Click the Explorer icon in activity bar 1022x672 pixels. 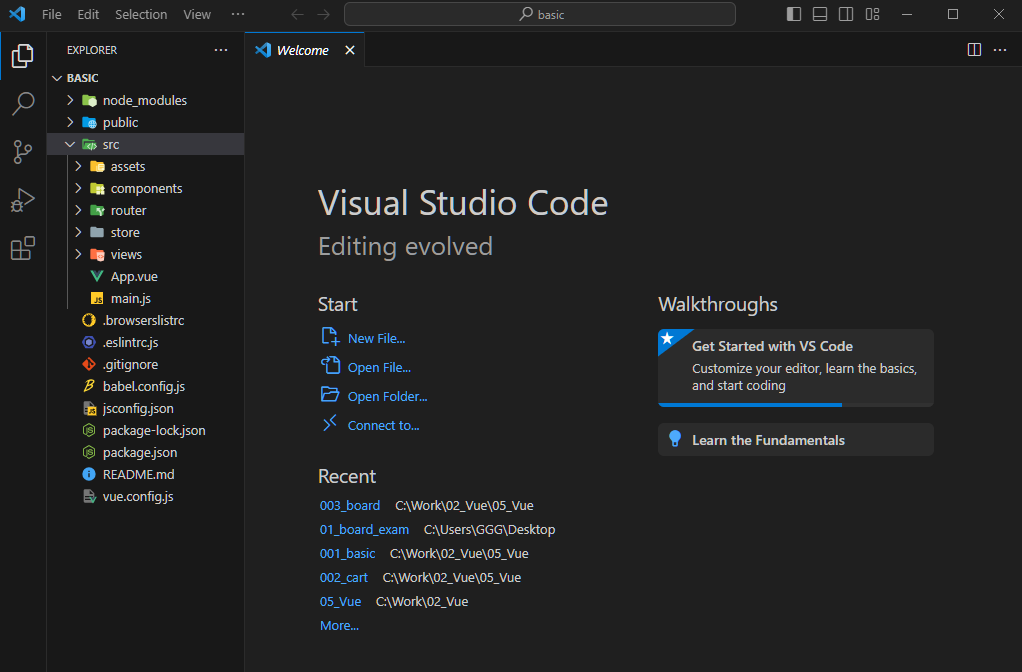[x=22, y=56]
